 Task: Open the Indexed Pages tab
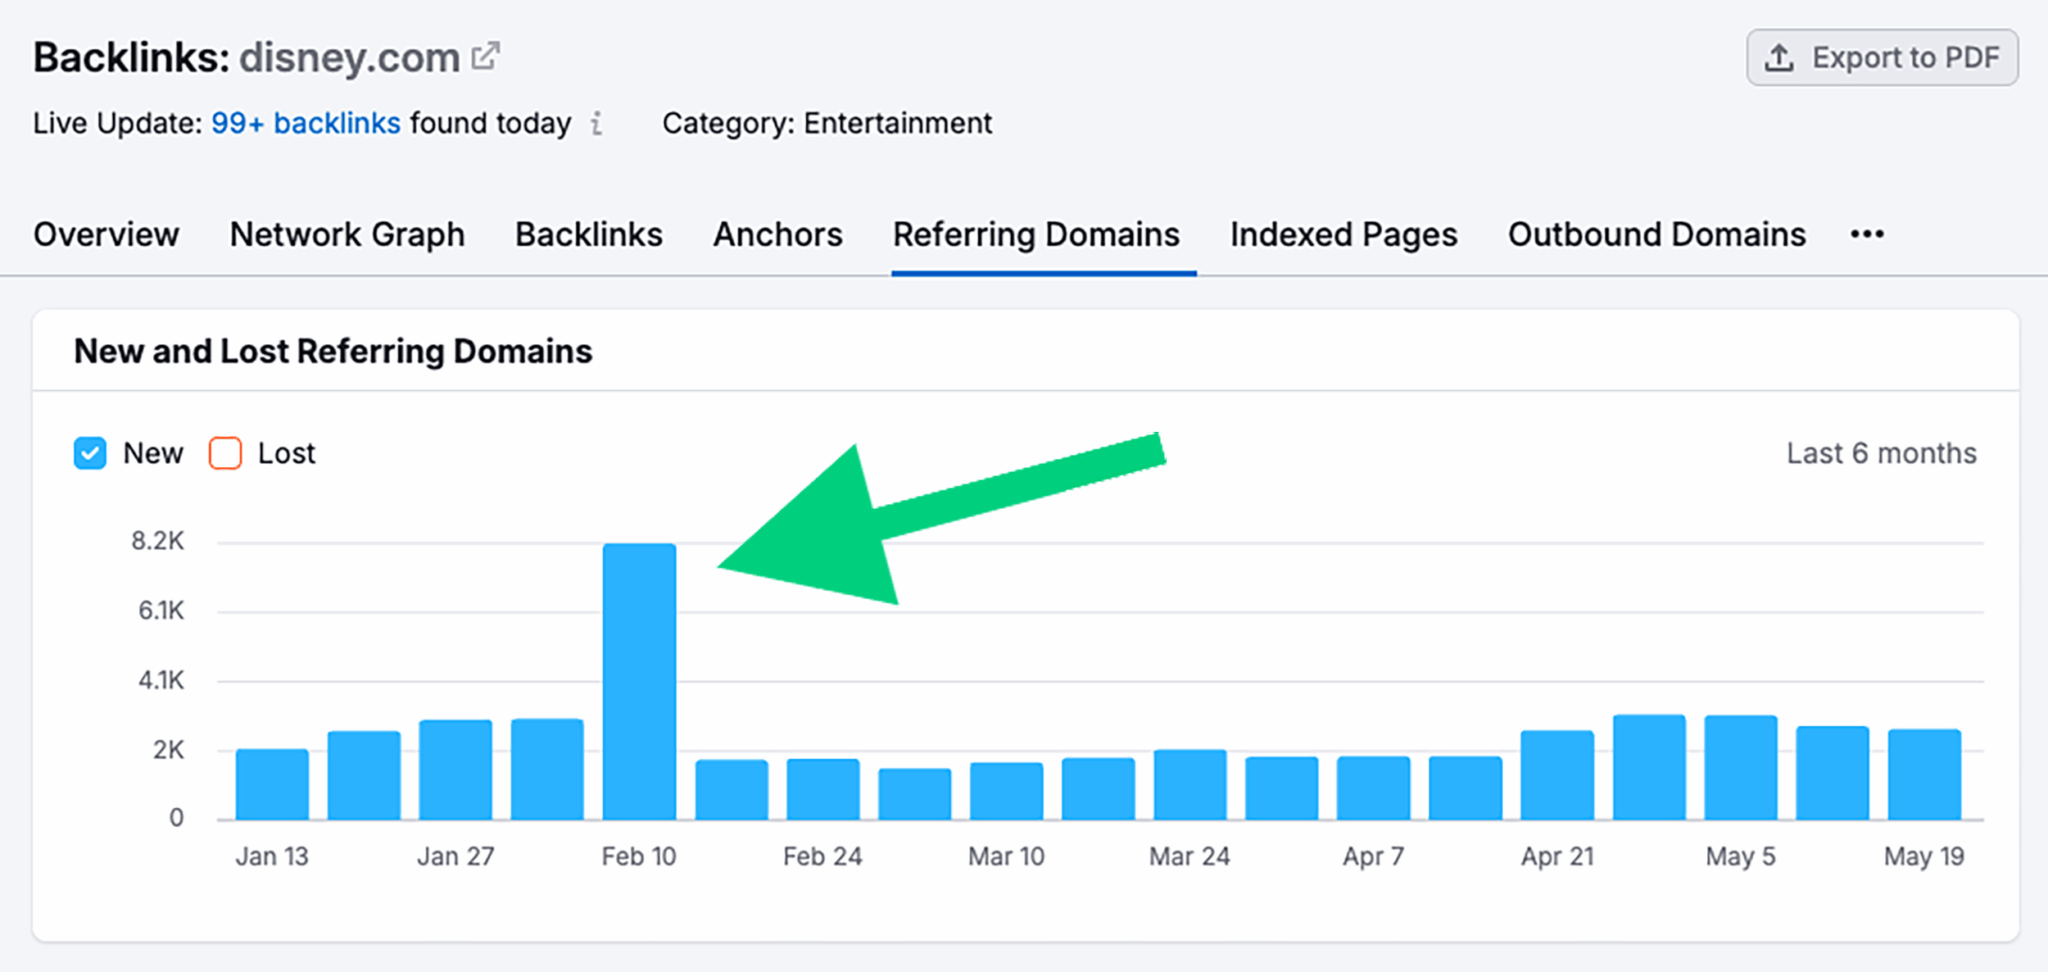pyautogui.click(x=1343, y=234)
